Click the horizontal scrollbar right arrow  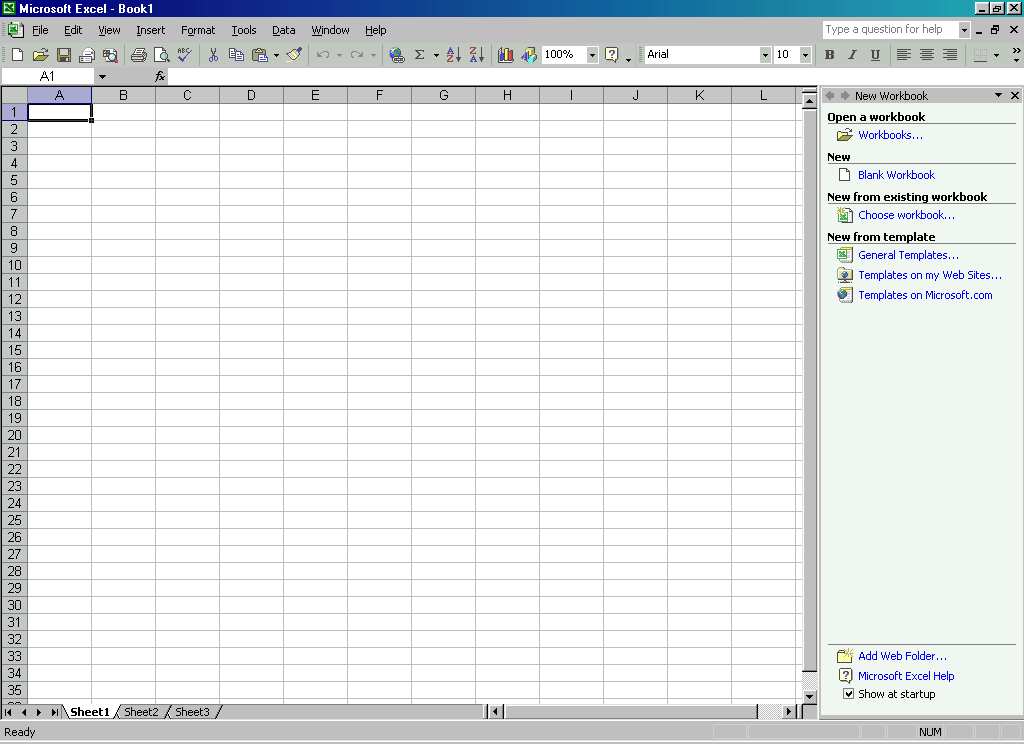tap(789, 712)
